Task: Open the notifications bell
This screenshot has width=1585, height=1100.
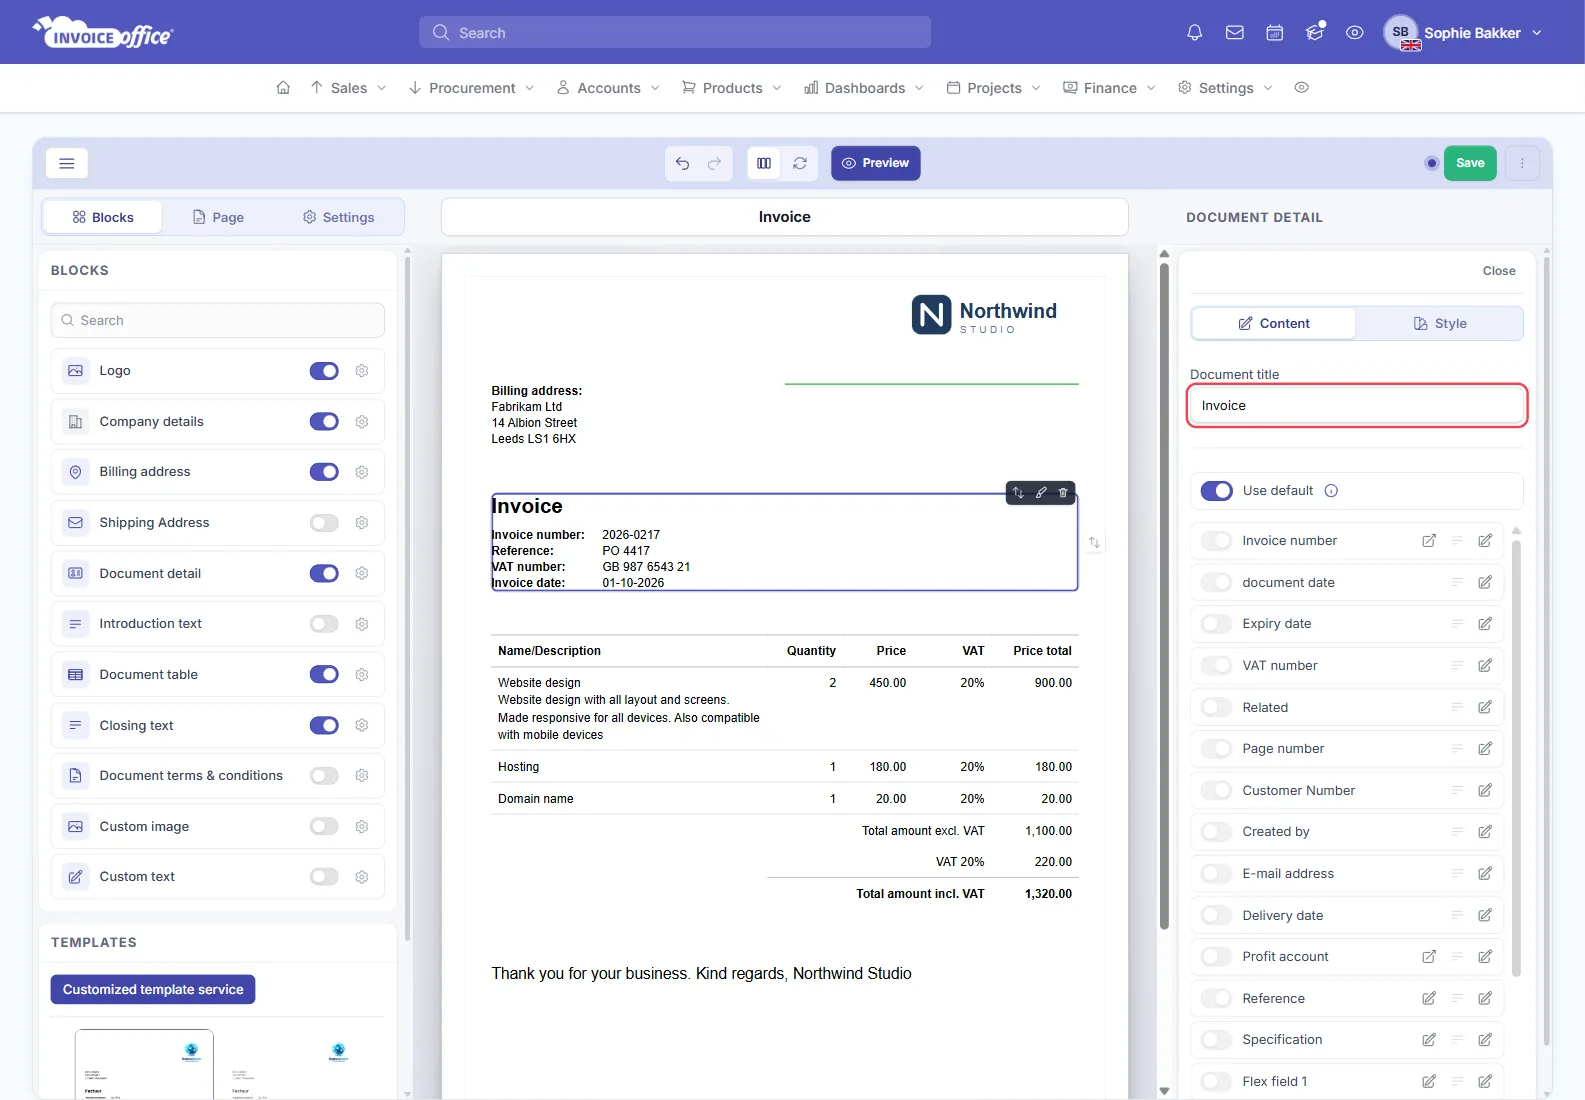Action: 1194,33
